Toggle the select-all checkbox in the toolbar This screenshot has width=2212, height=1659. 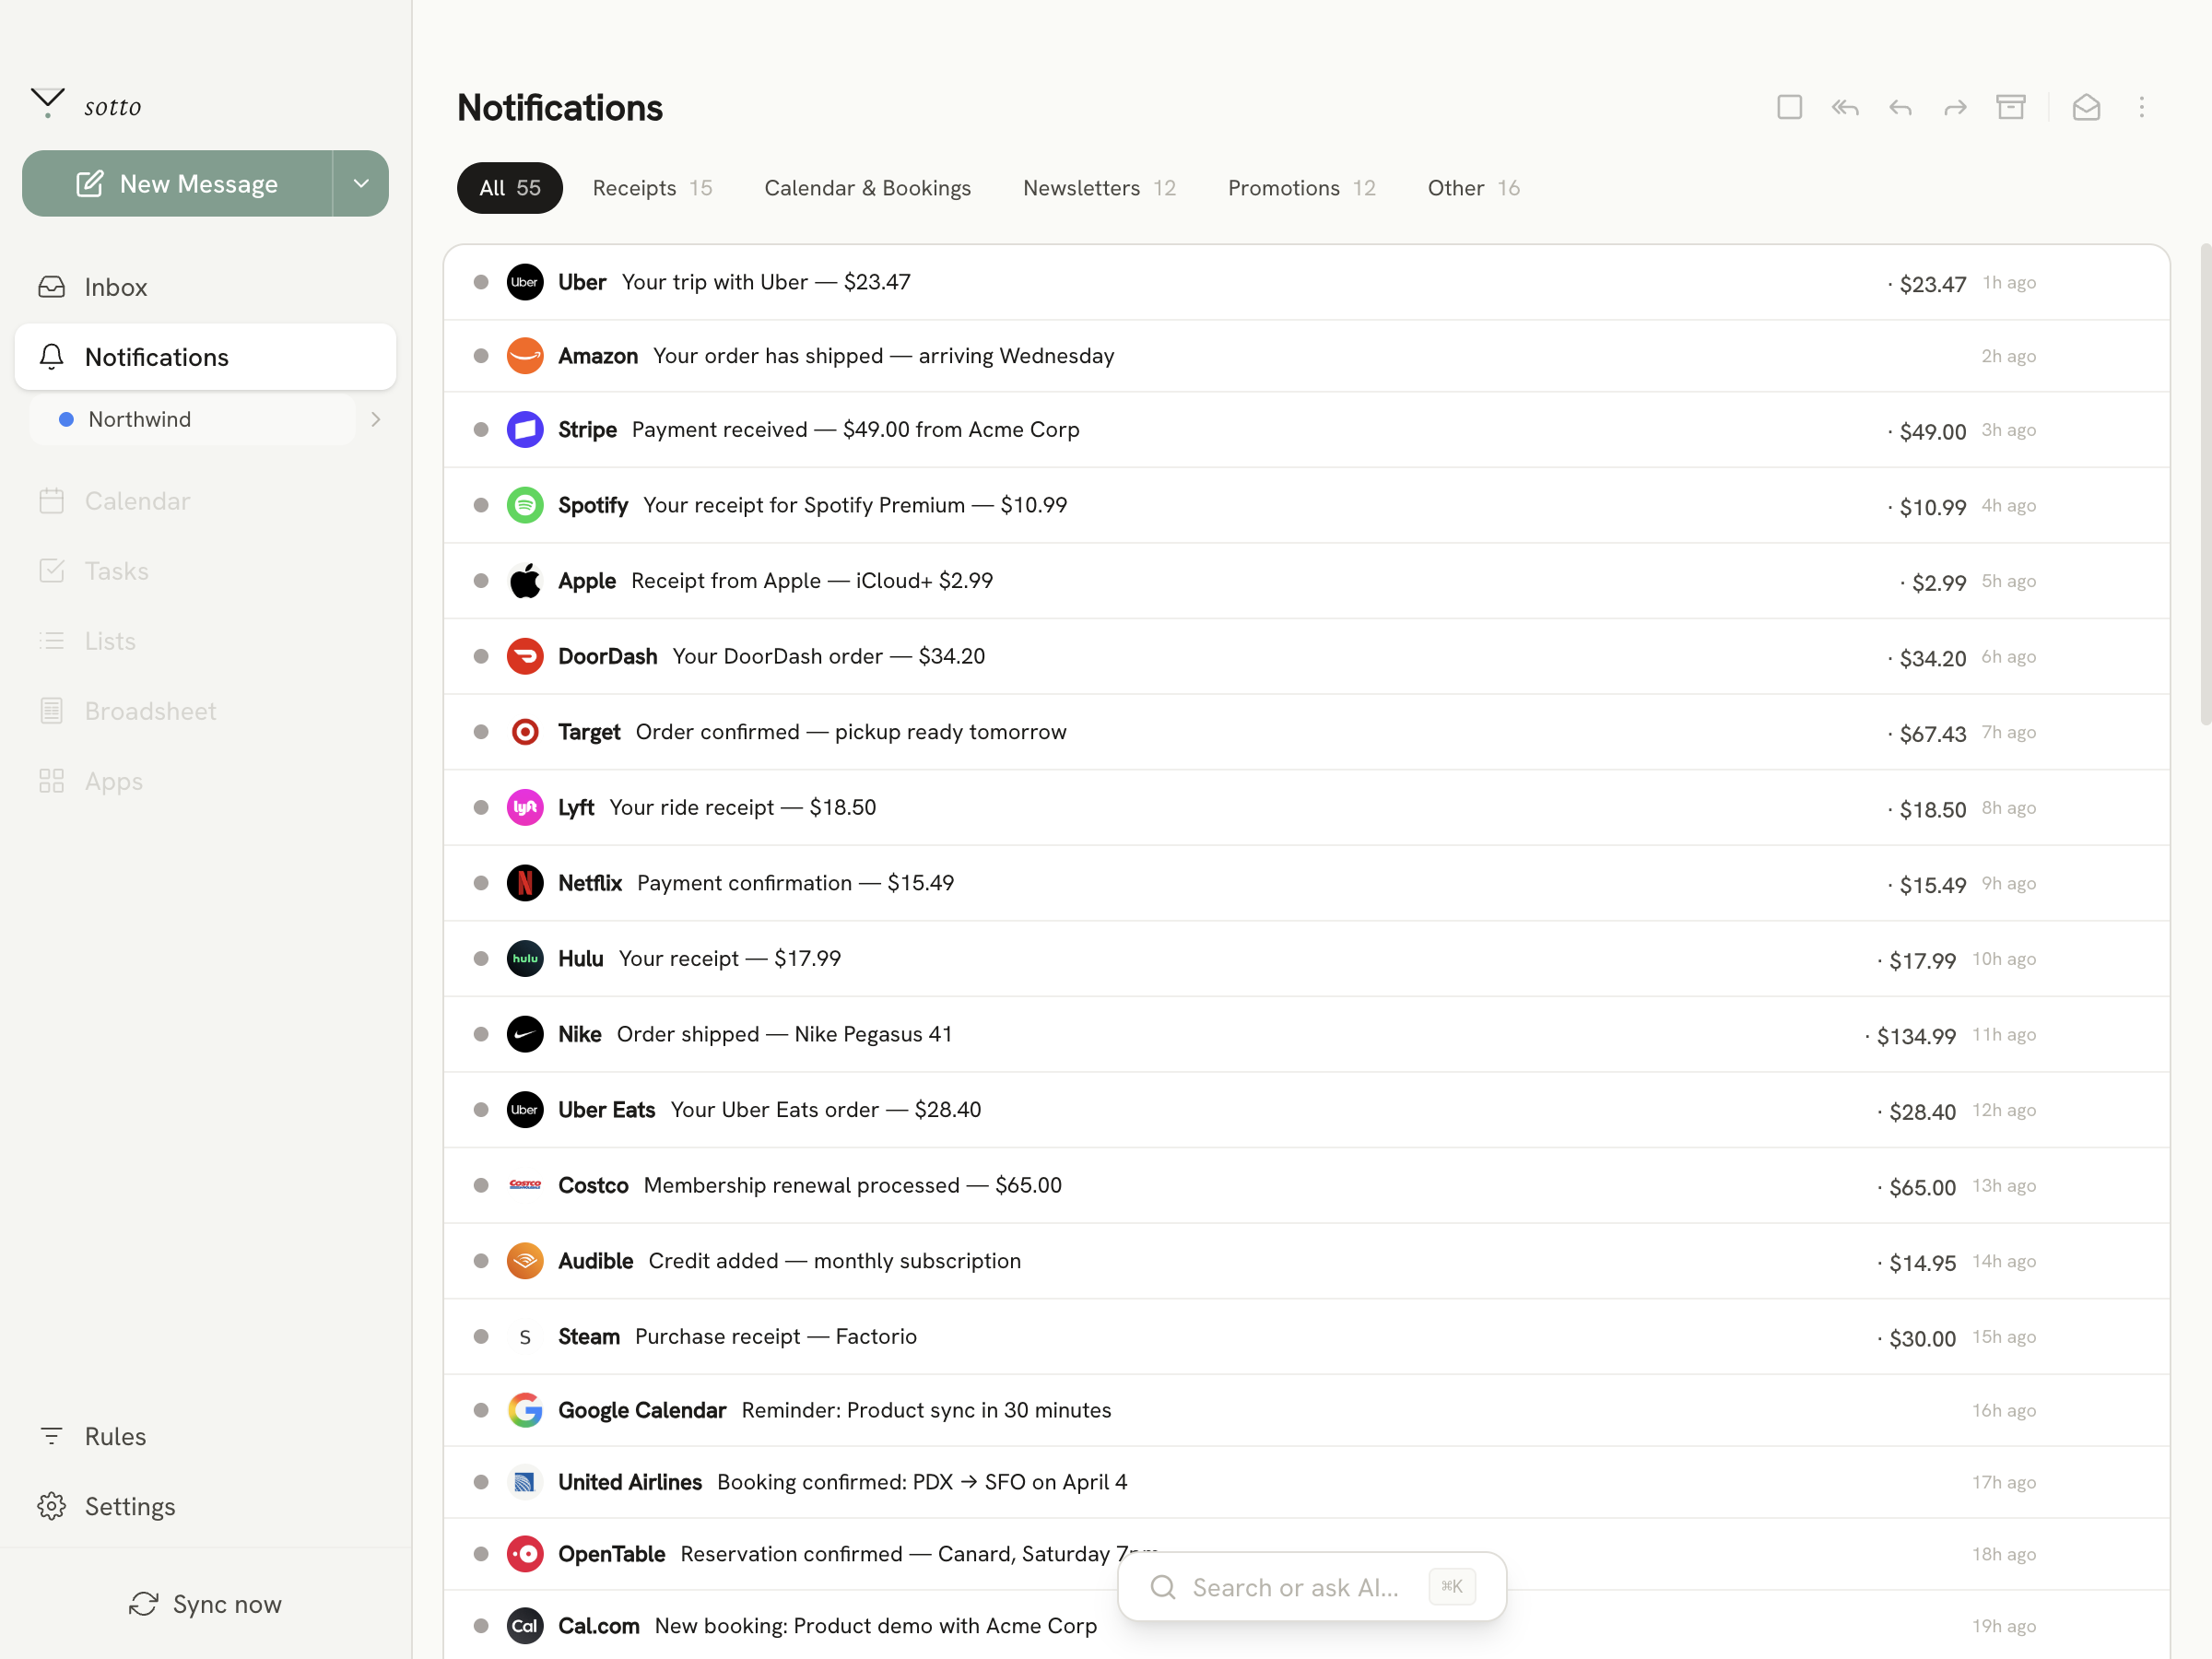(1790, 107)
